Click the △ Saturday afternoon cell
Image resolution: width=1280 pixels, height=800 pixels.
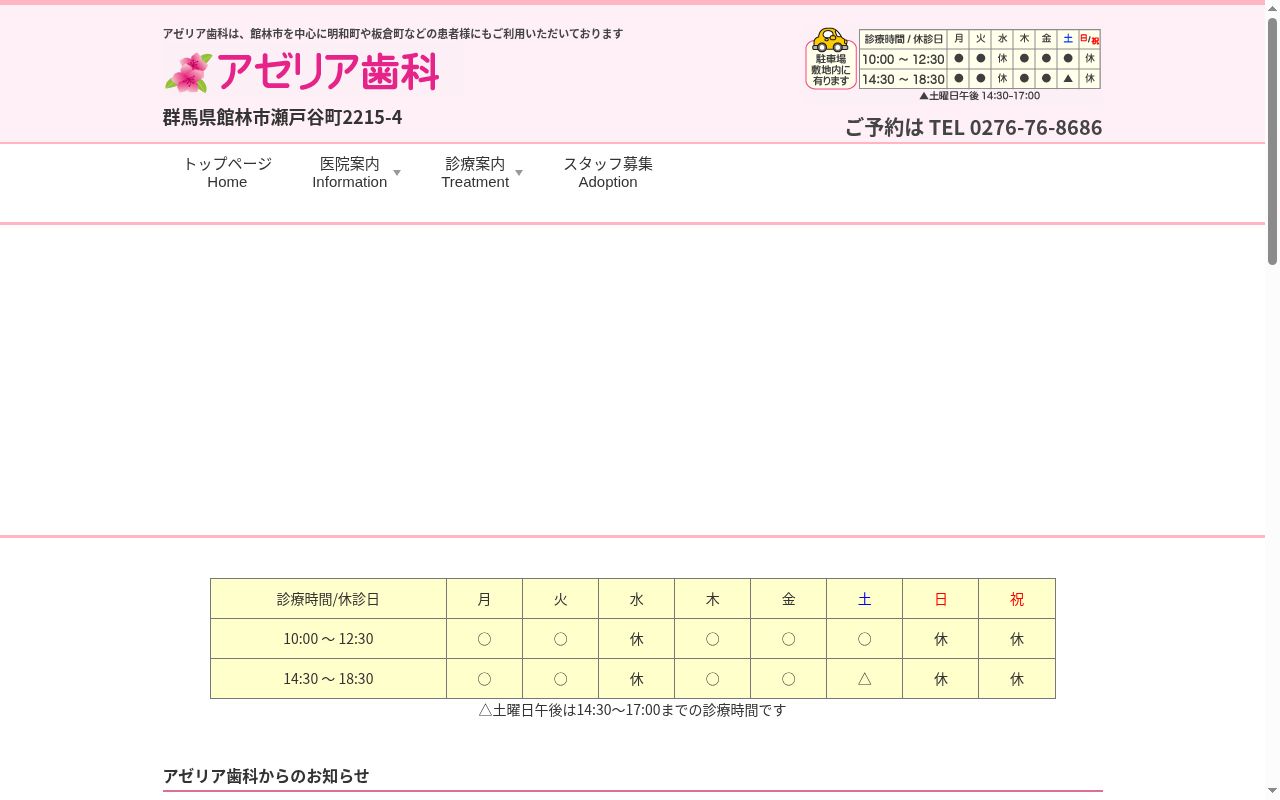[864, 679]
